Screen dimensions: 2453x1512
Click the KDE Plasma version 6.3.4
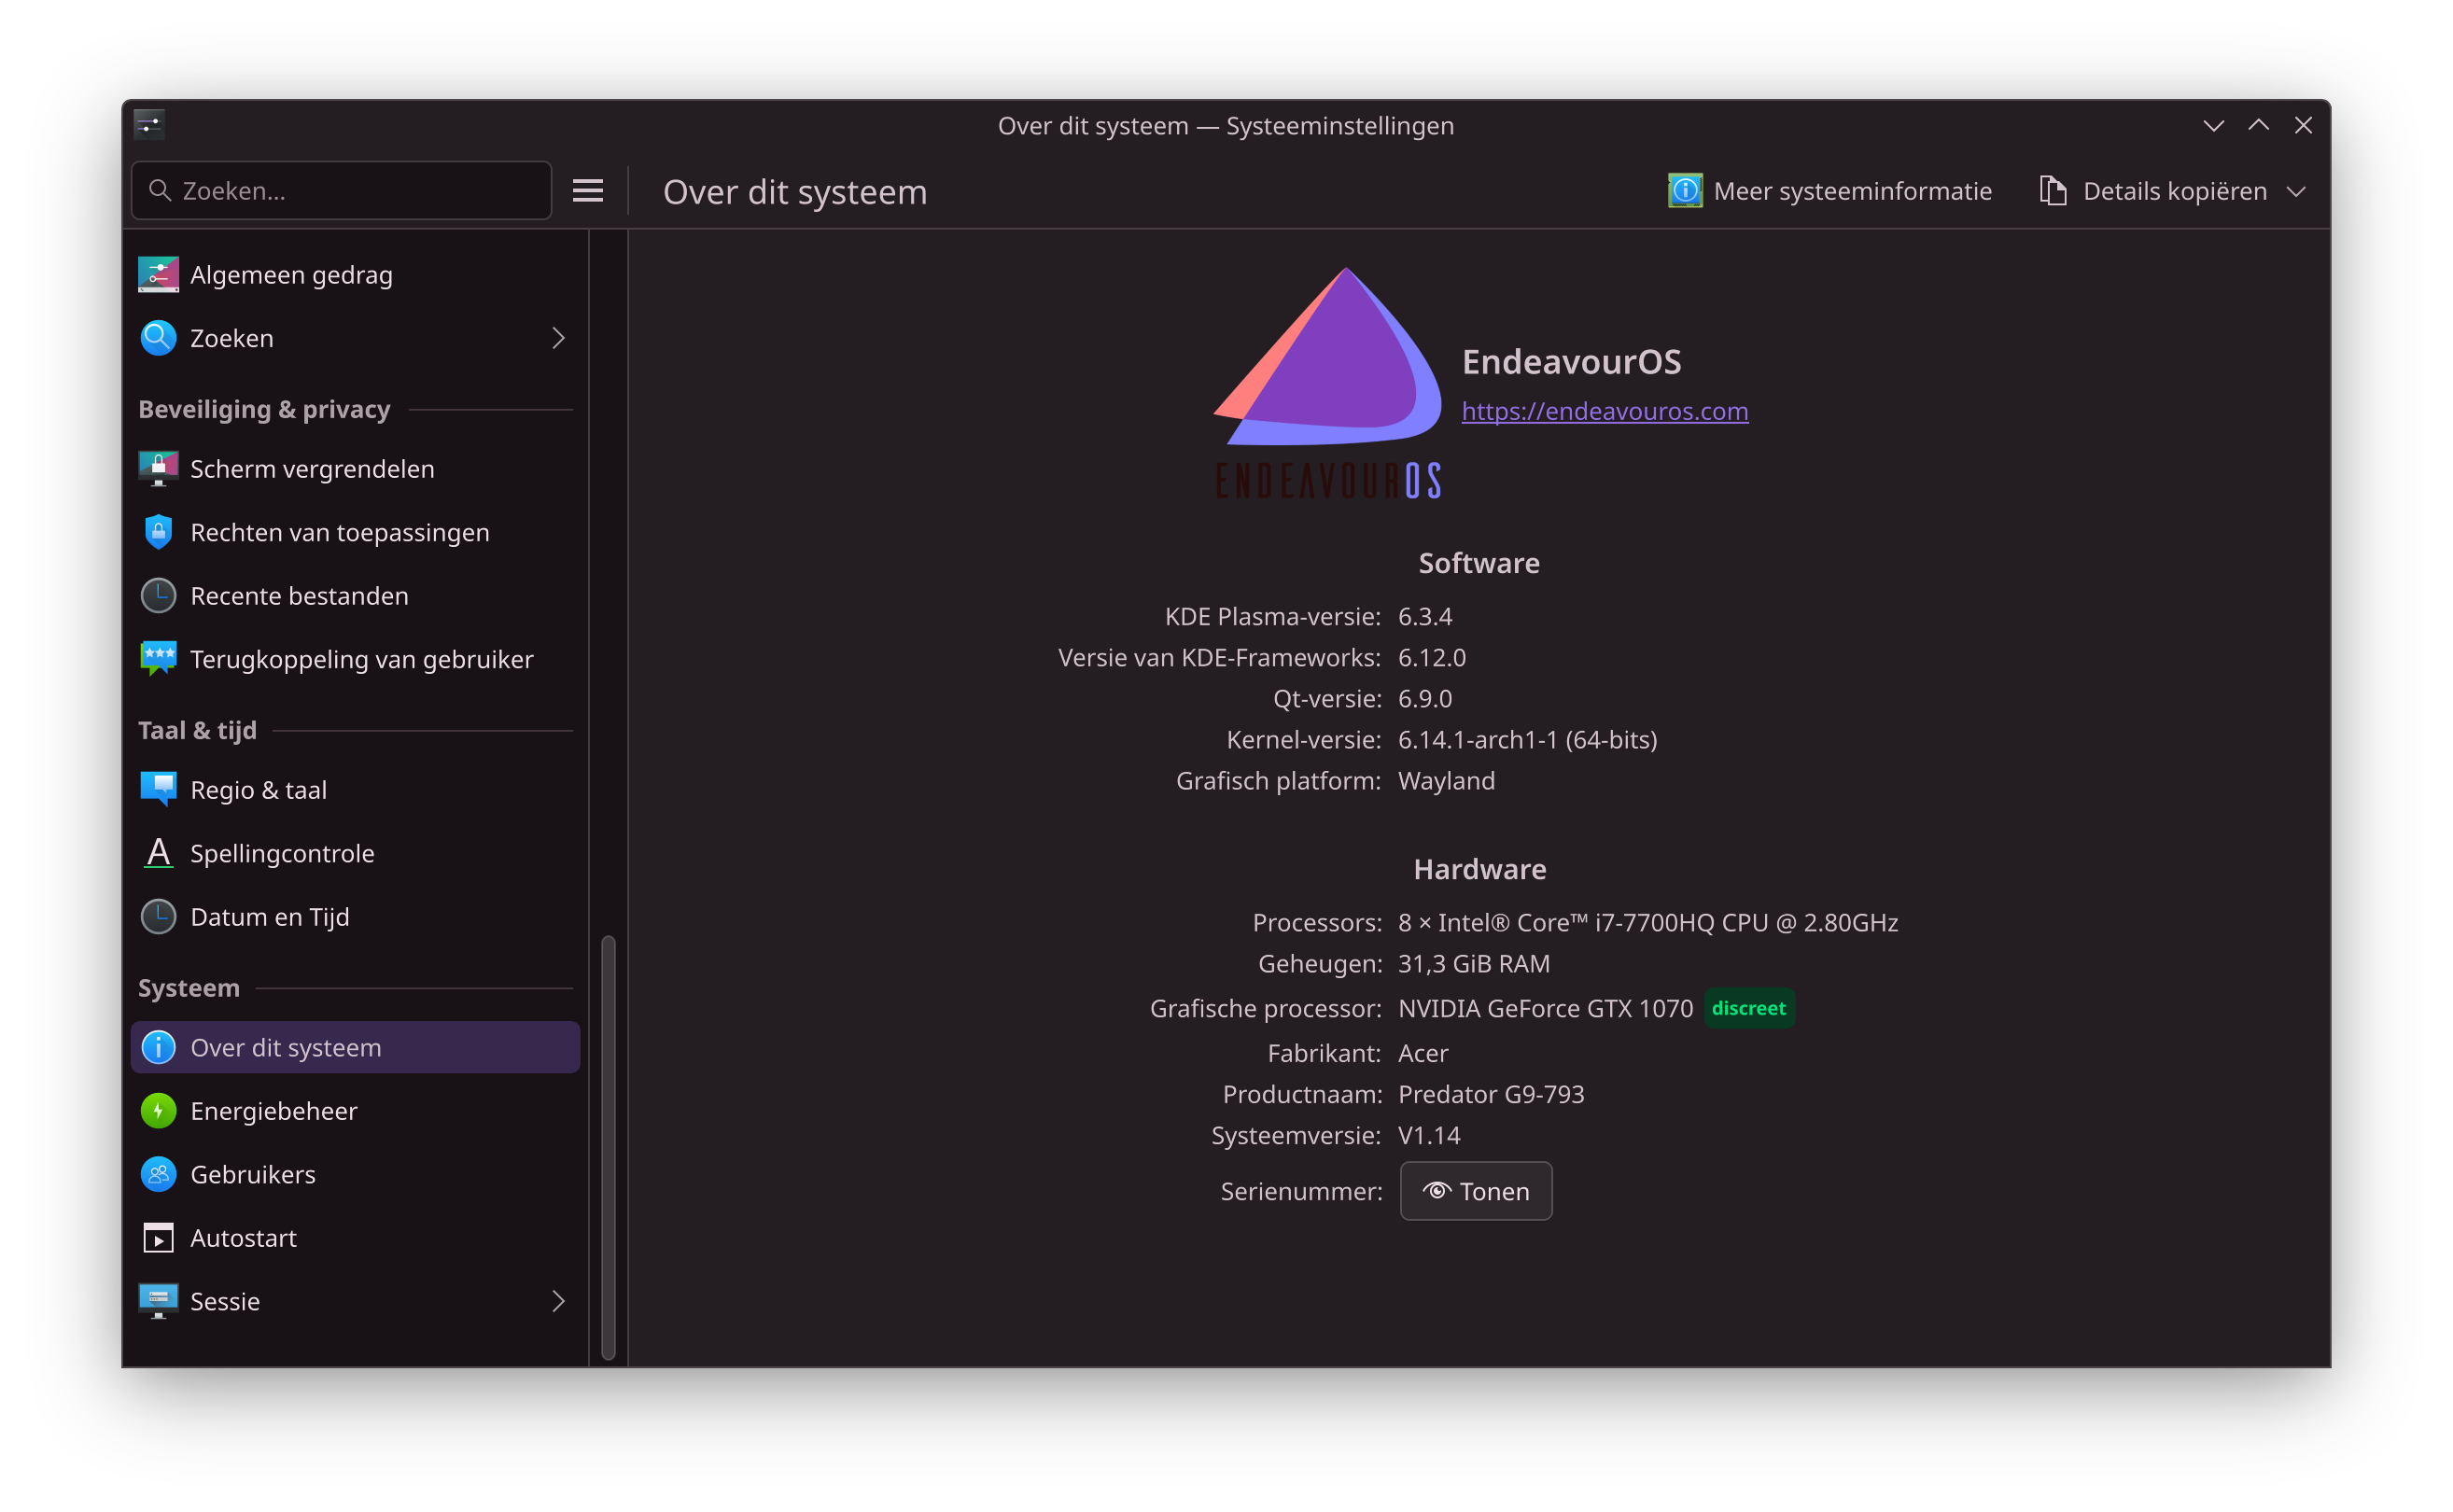pos(1425,617)
